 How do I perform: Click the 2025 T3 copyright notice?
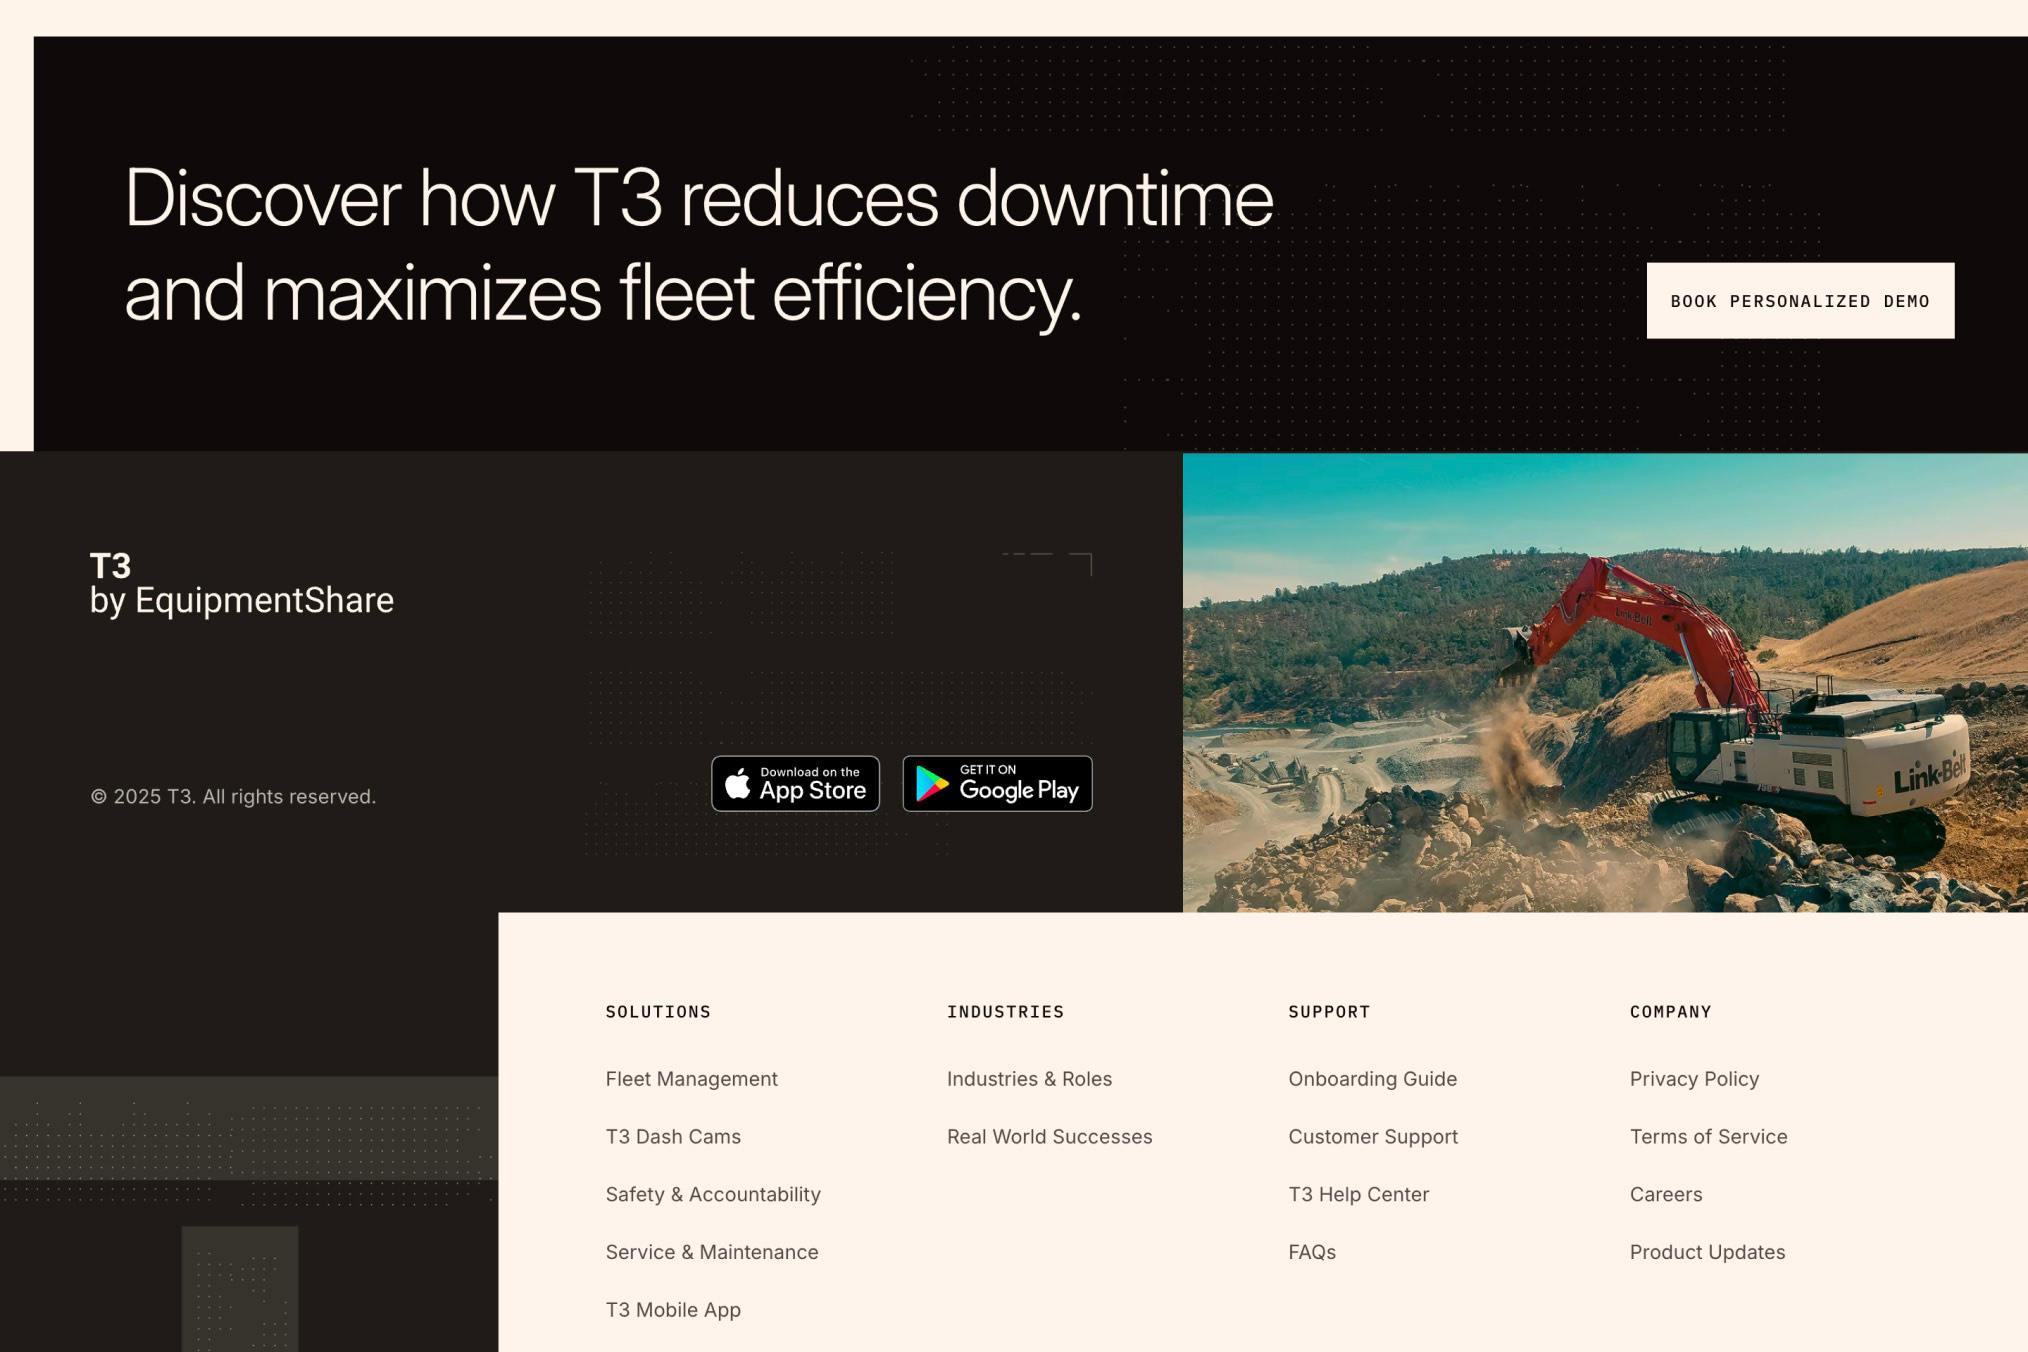[233, 797]
